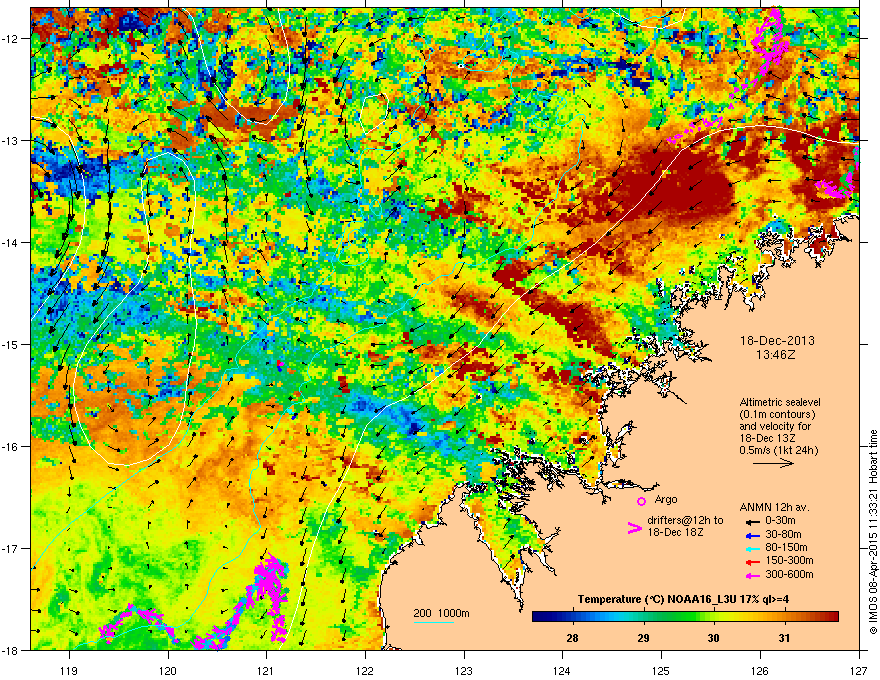Click the longitude axis label '123'
The height and width of the screenshot is (680, 880).
click(464, 670)
